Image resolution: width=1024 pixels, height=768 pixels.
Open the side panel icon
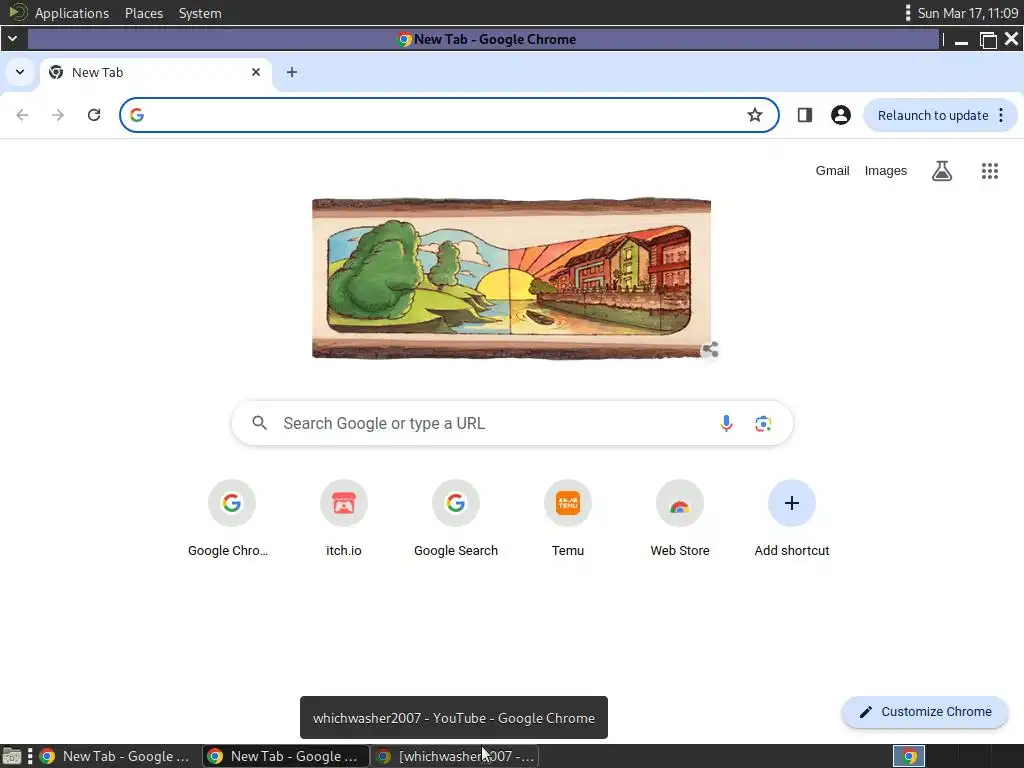(x=805, y=115)
